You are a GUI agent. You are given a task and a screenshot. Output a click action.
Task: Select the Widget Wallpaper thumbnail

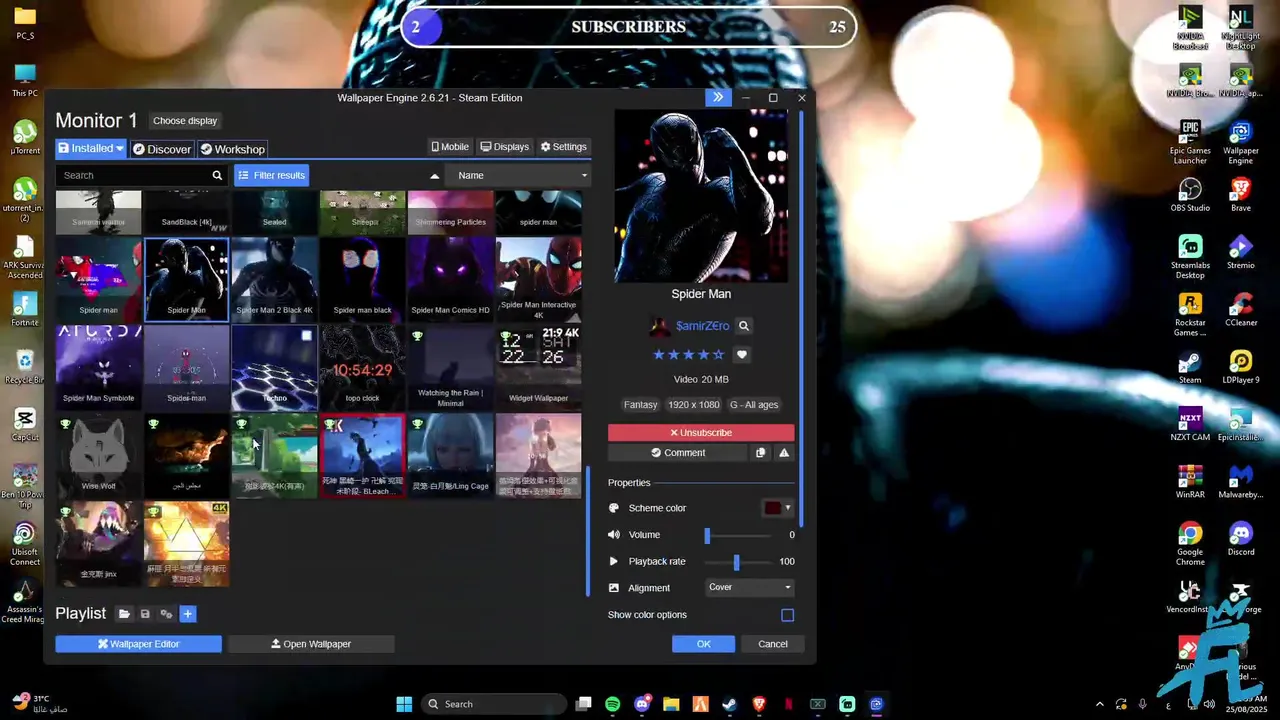(538, 366)
